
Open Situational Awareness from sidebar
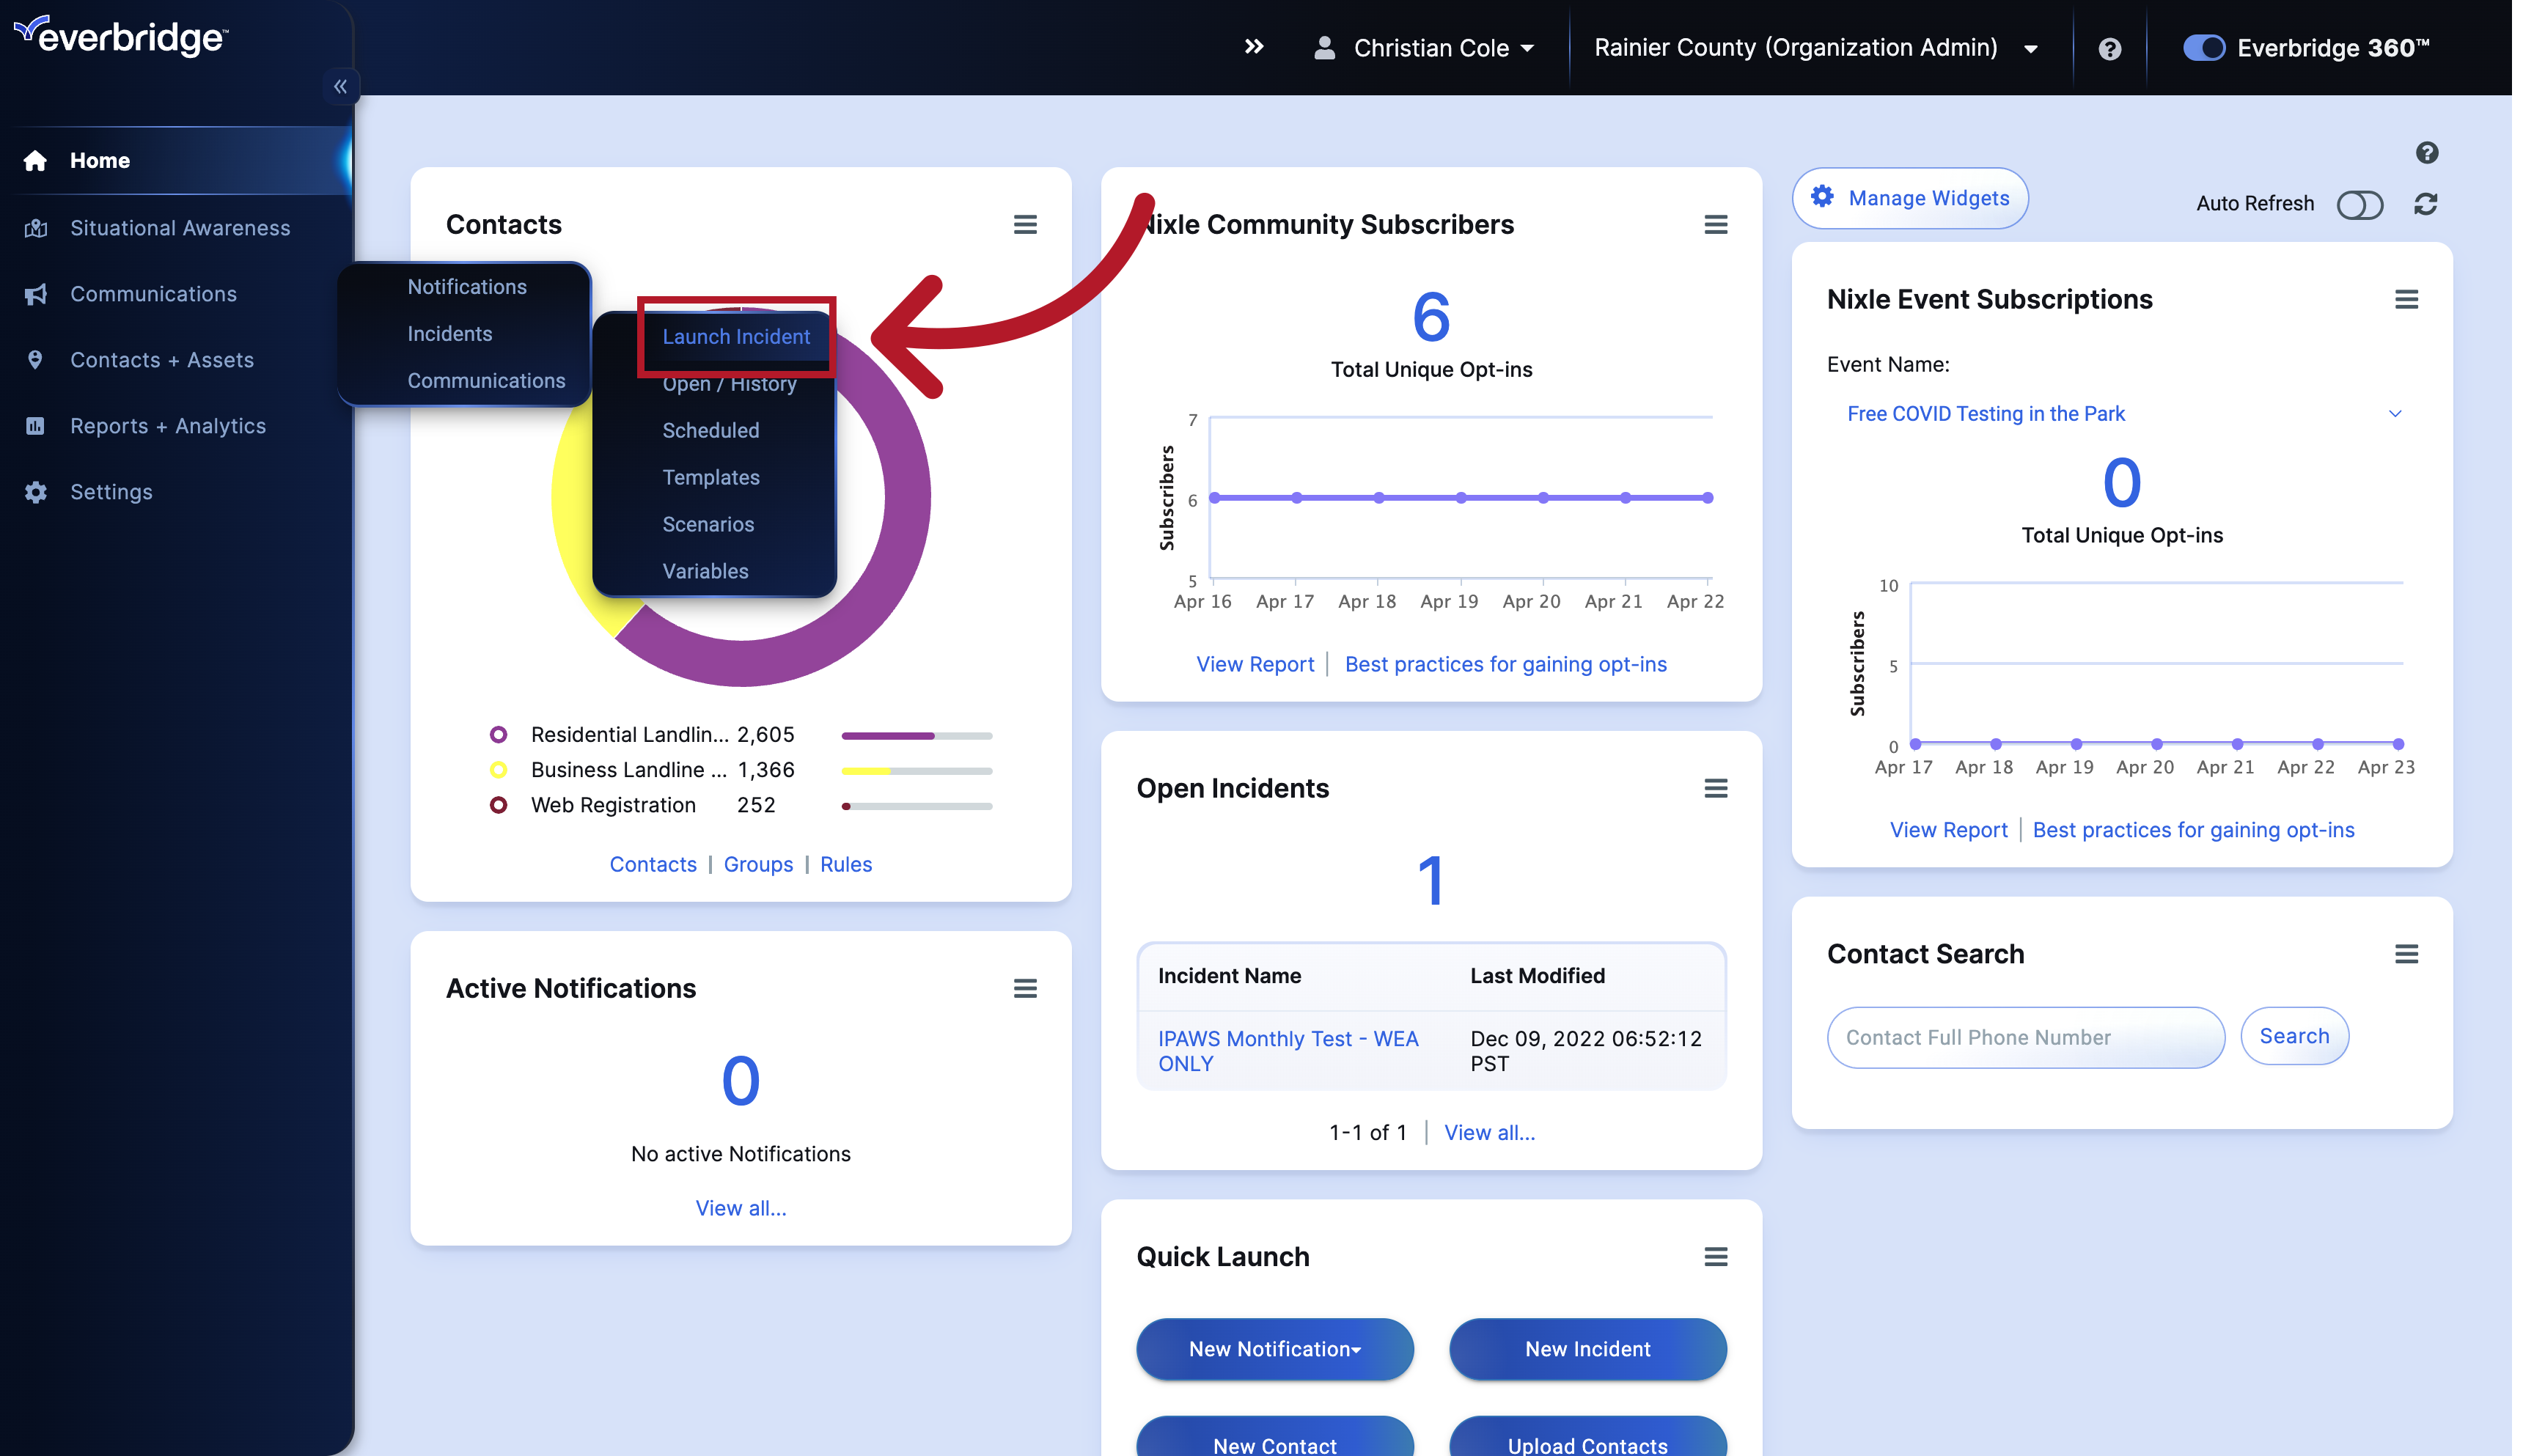point(180,228)
